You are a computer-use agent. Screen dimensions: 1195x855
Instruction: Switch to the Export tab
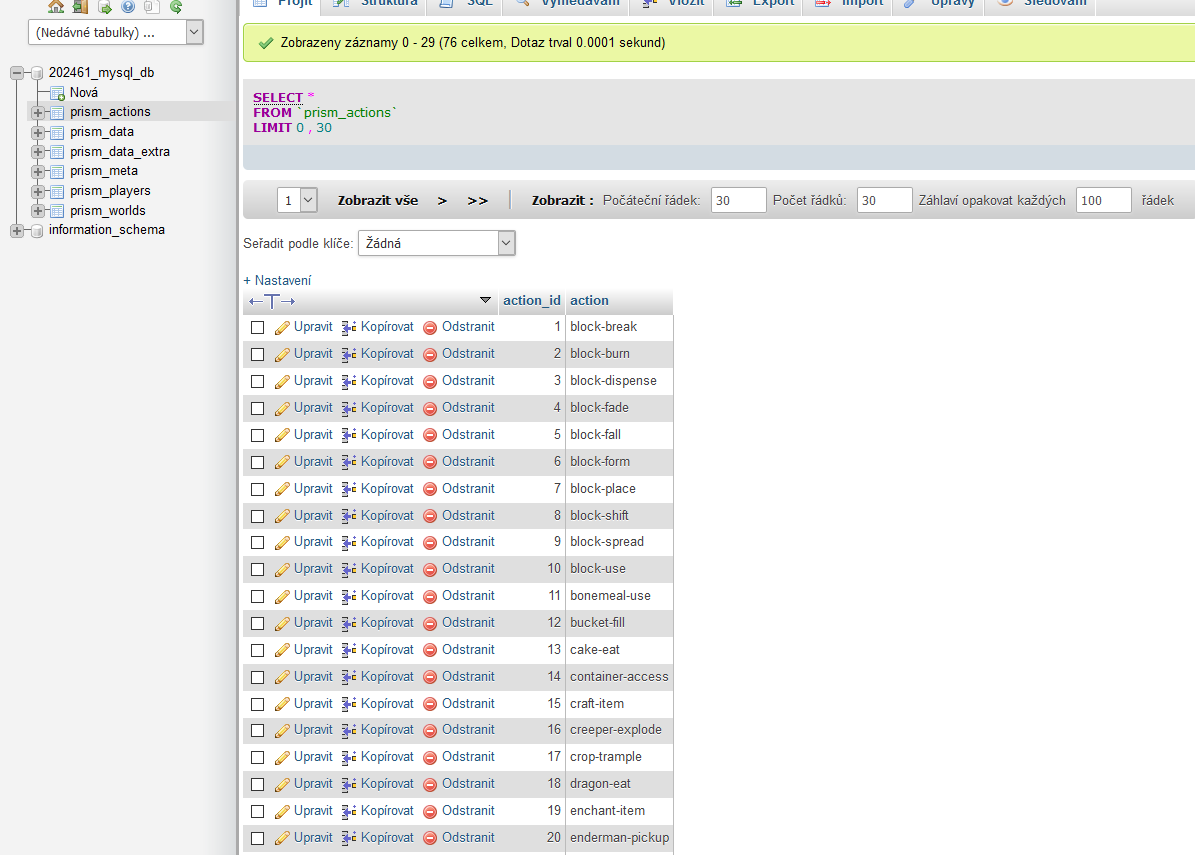point(762,4)
